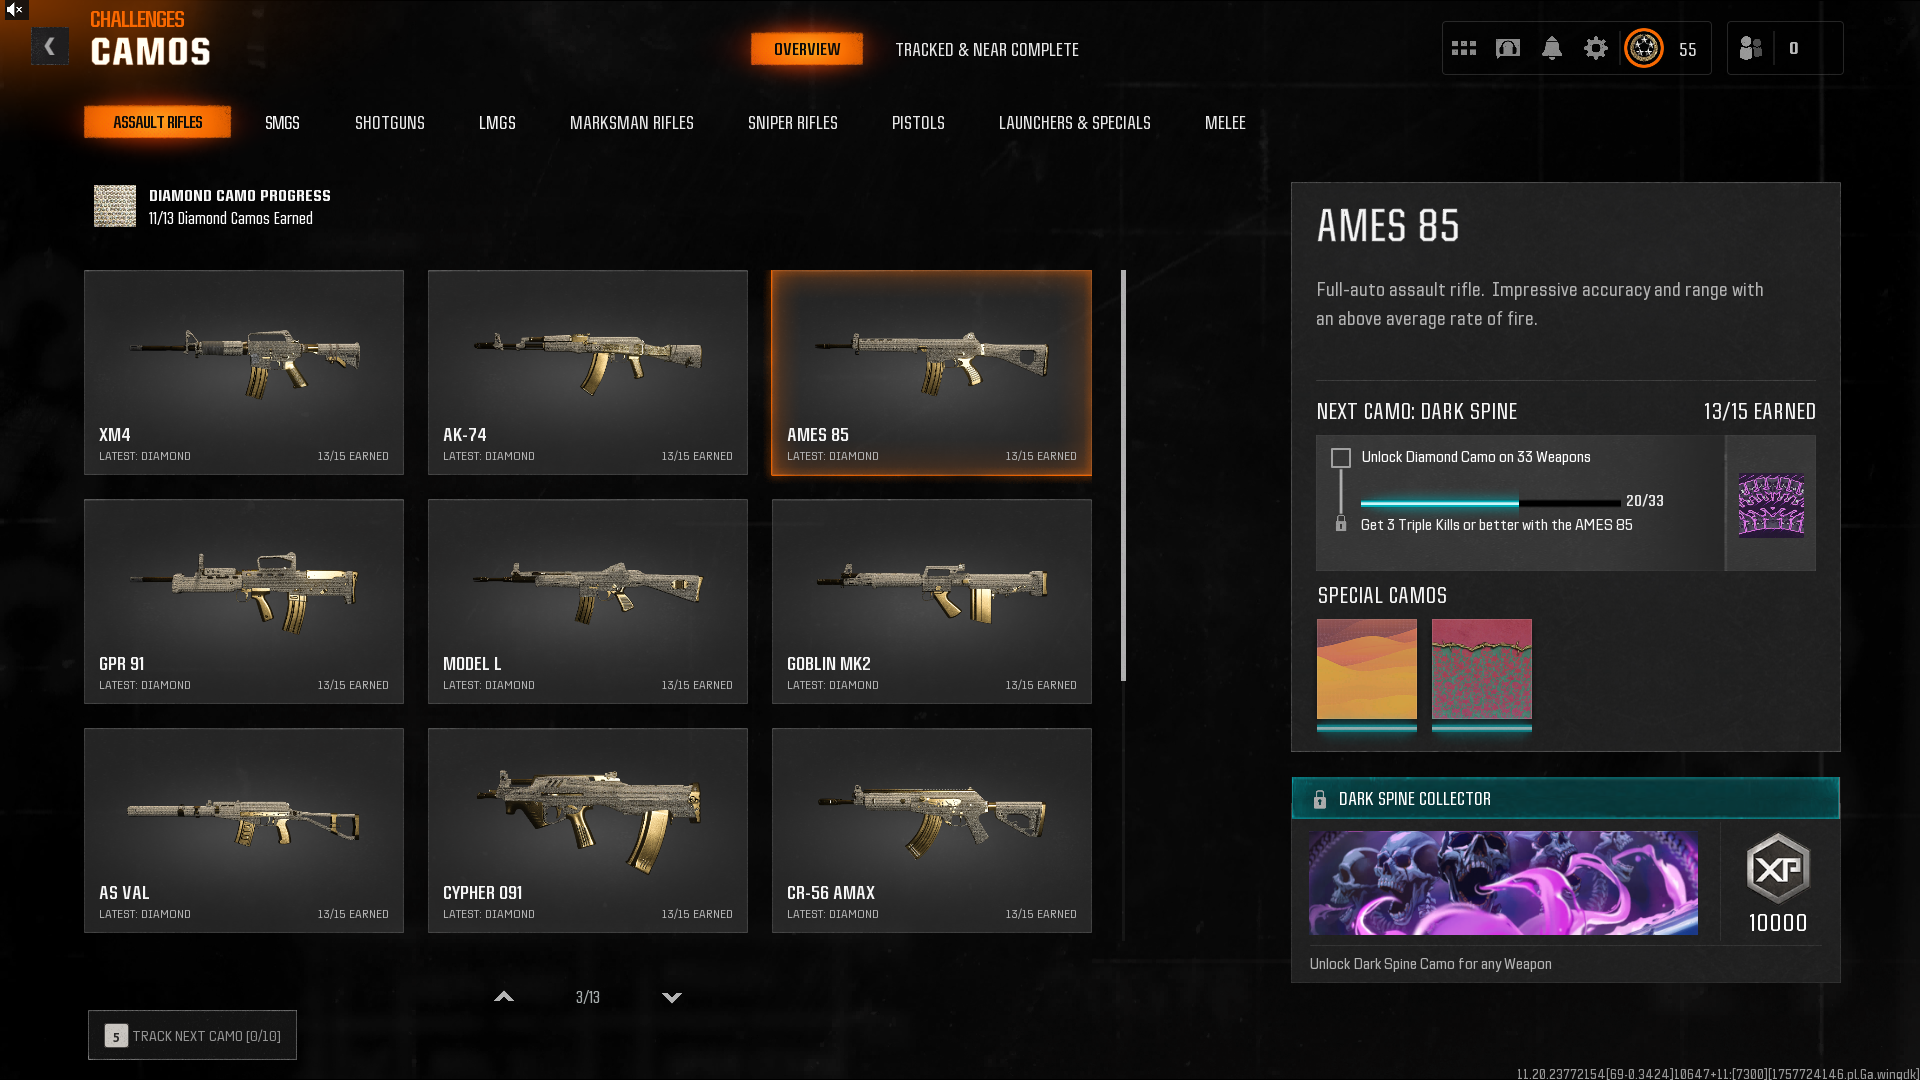Open Tracked & Near Complete view
The image size is (1920, 1080).
[x=987, y=50]
